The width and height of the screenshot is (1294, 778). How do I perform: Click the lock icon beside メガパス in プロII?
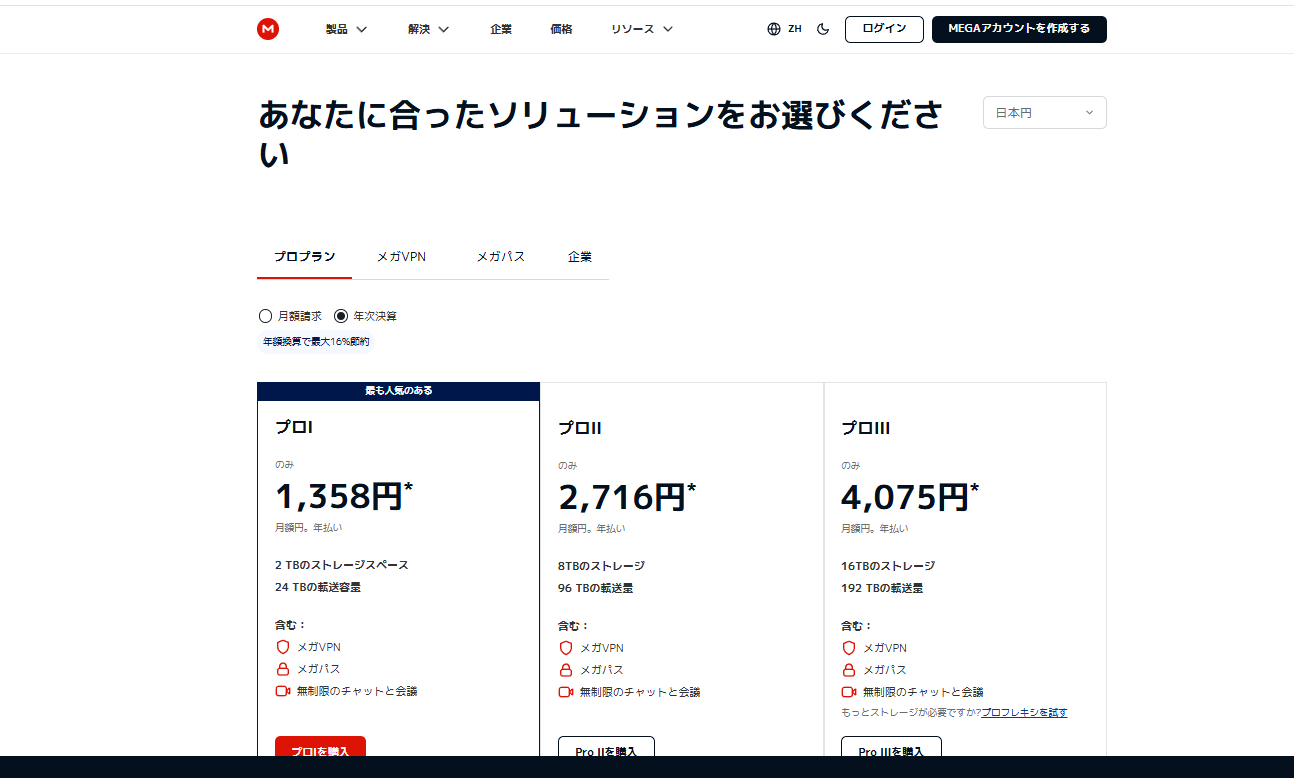[566, 670]
